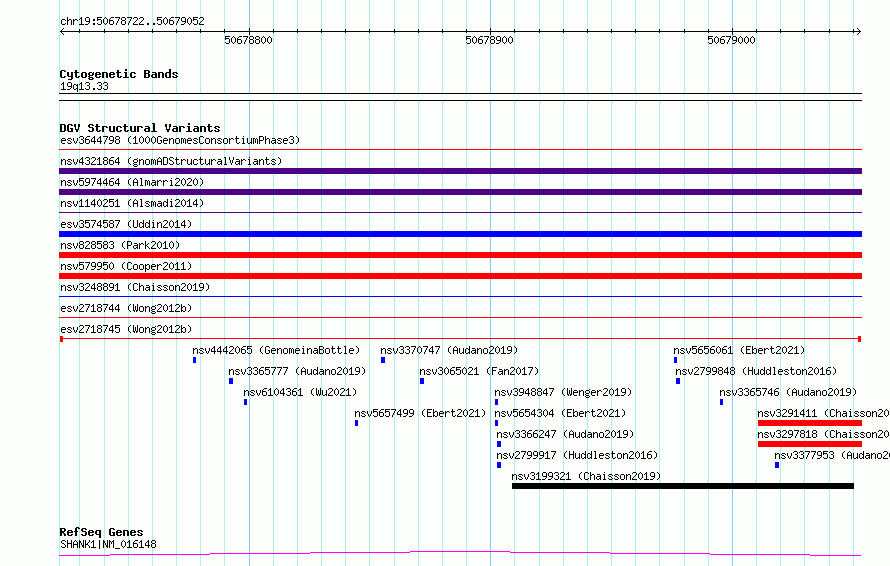Select the nsv3297818 Chaisson red bar
This screenshot has width=890, height=566.
pos(810,444)
